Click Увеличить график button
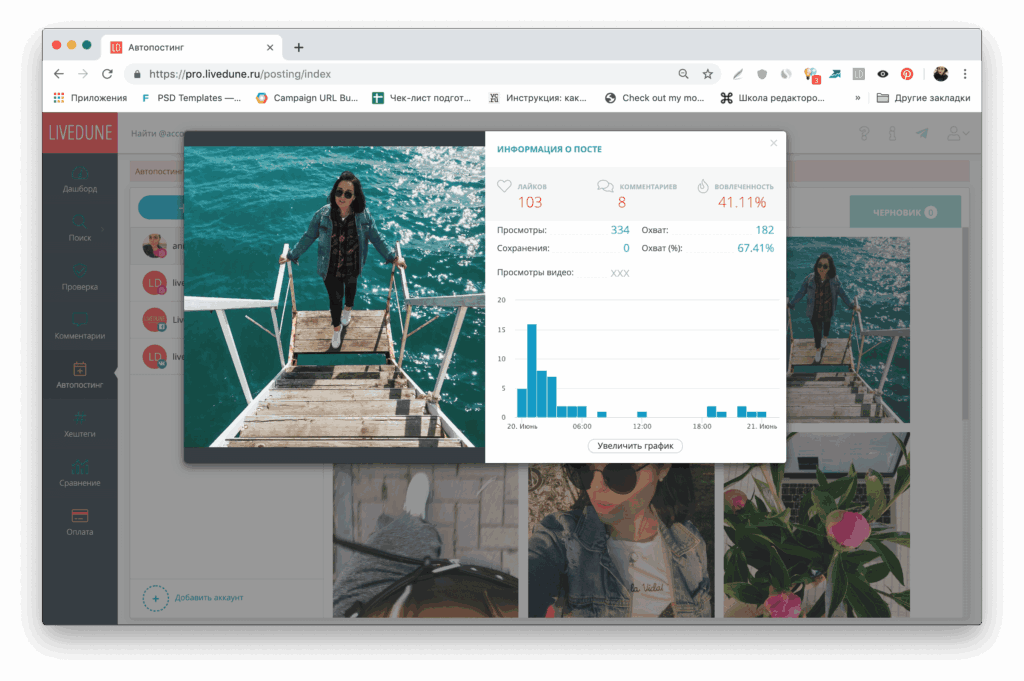 [635, 446]
